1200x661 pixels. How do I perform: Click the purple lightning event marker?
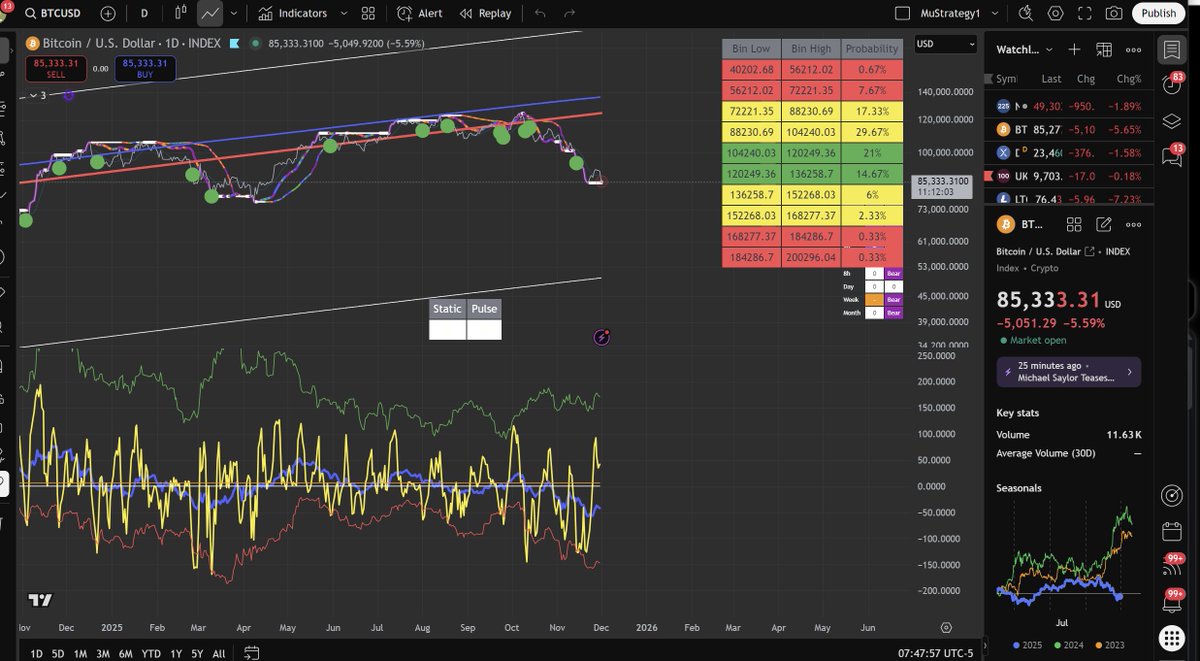tap(601, 338)
